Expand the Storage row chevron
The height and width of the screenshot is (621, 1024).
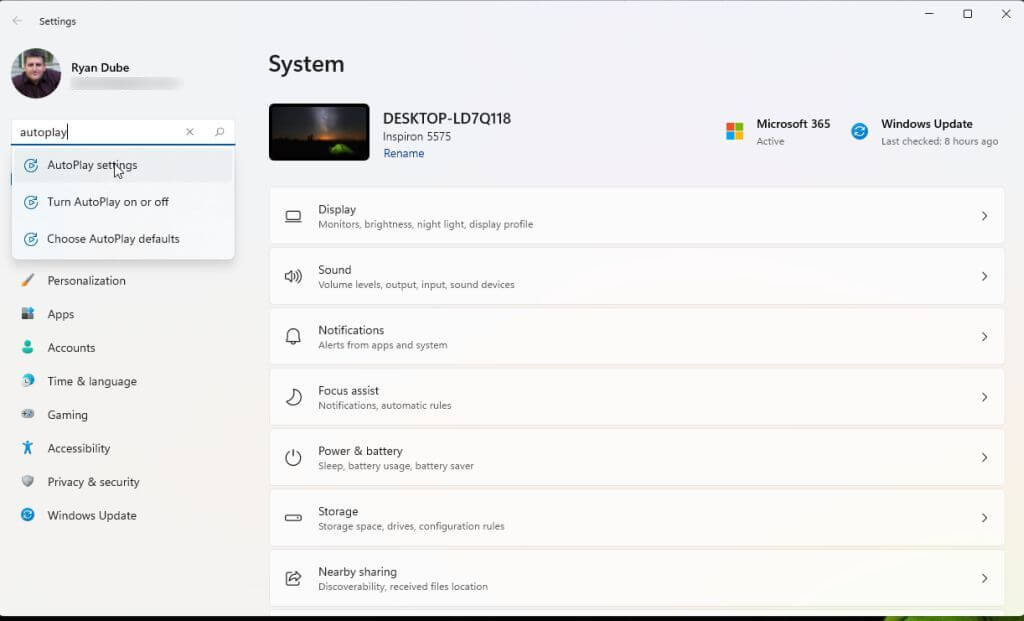(x=984, y=518)
